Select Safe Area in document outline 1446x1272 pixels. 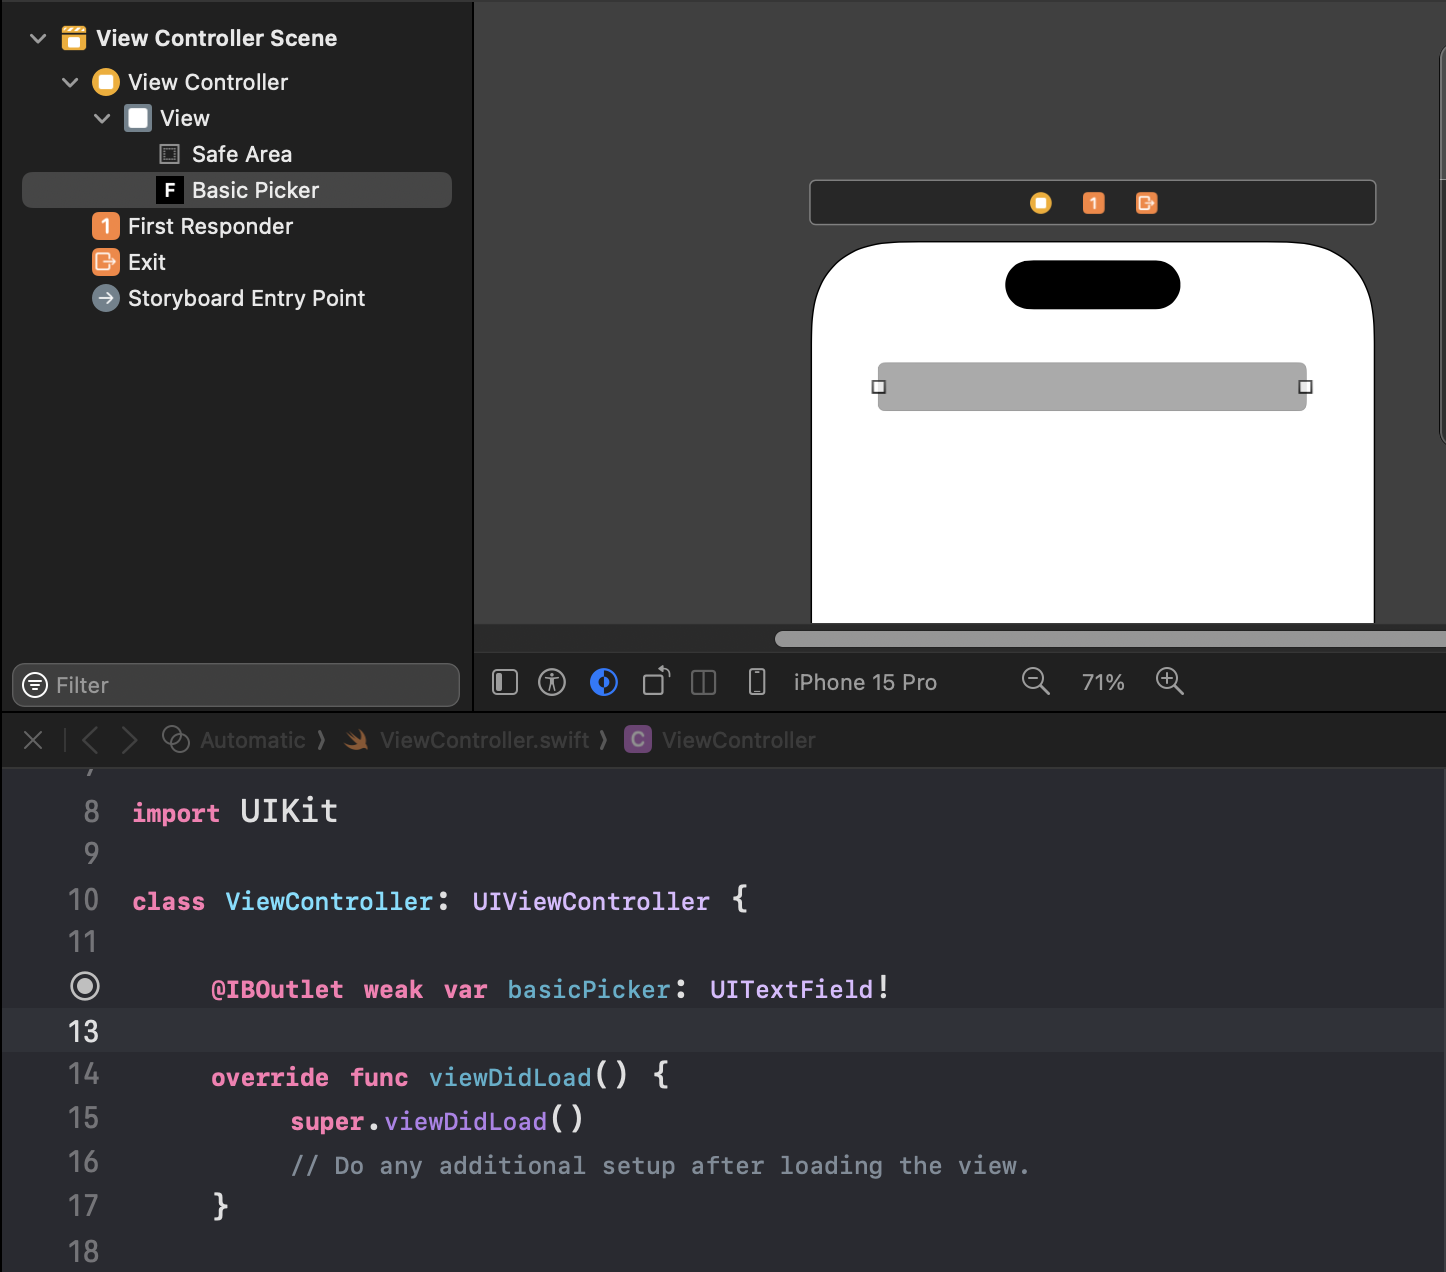pos(237,154)
